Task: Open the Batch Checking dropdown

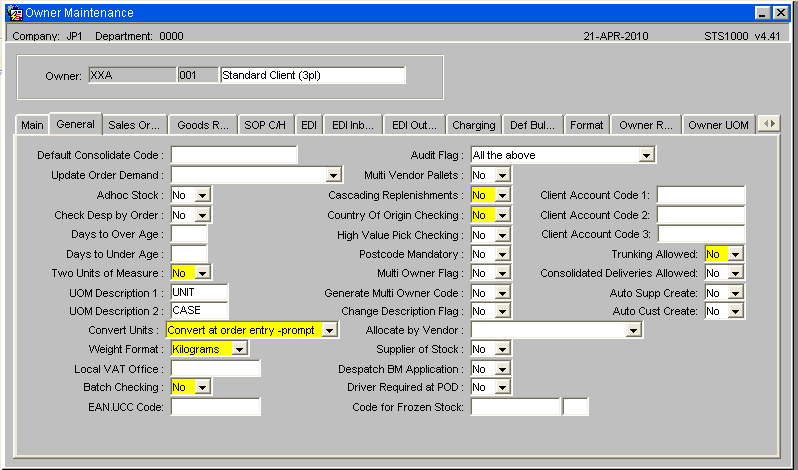Action: click(x=203, y=388)
